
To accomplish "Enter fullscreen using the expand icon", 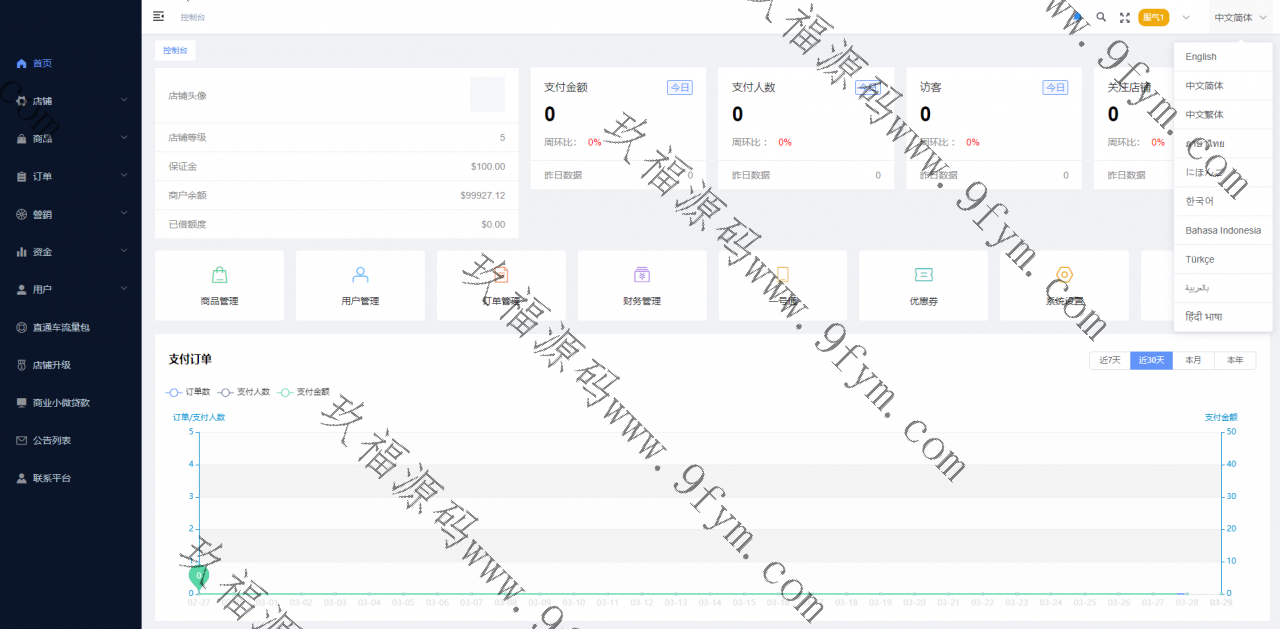I will pos(1125,17).
